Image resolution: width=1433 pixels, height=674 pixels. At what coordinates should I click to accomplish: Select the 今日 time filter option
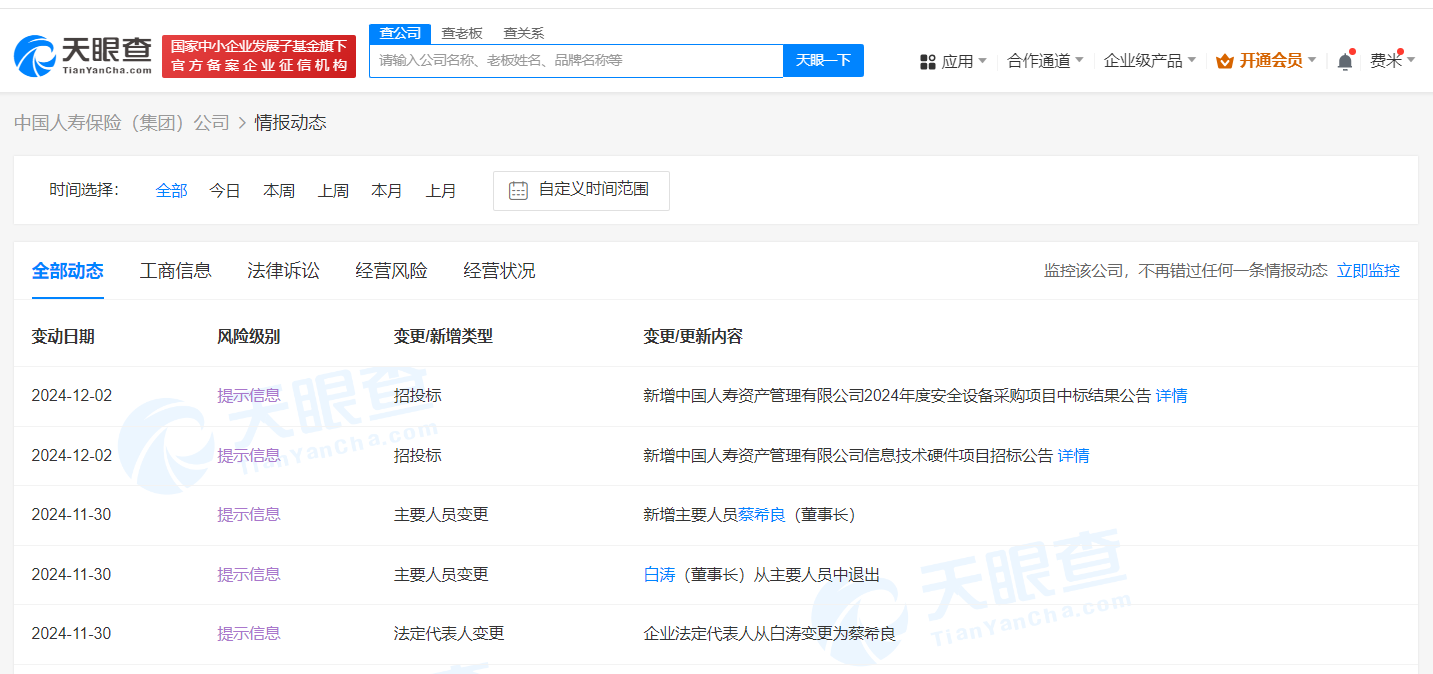[x=225, y=190]
